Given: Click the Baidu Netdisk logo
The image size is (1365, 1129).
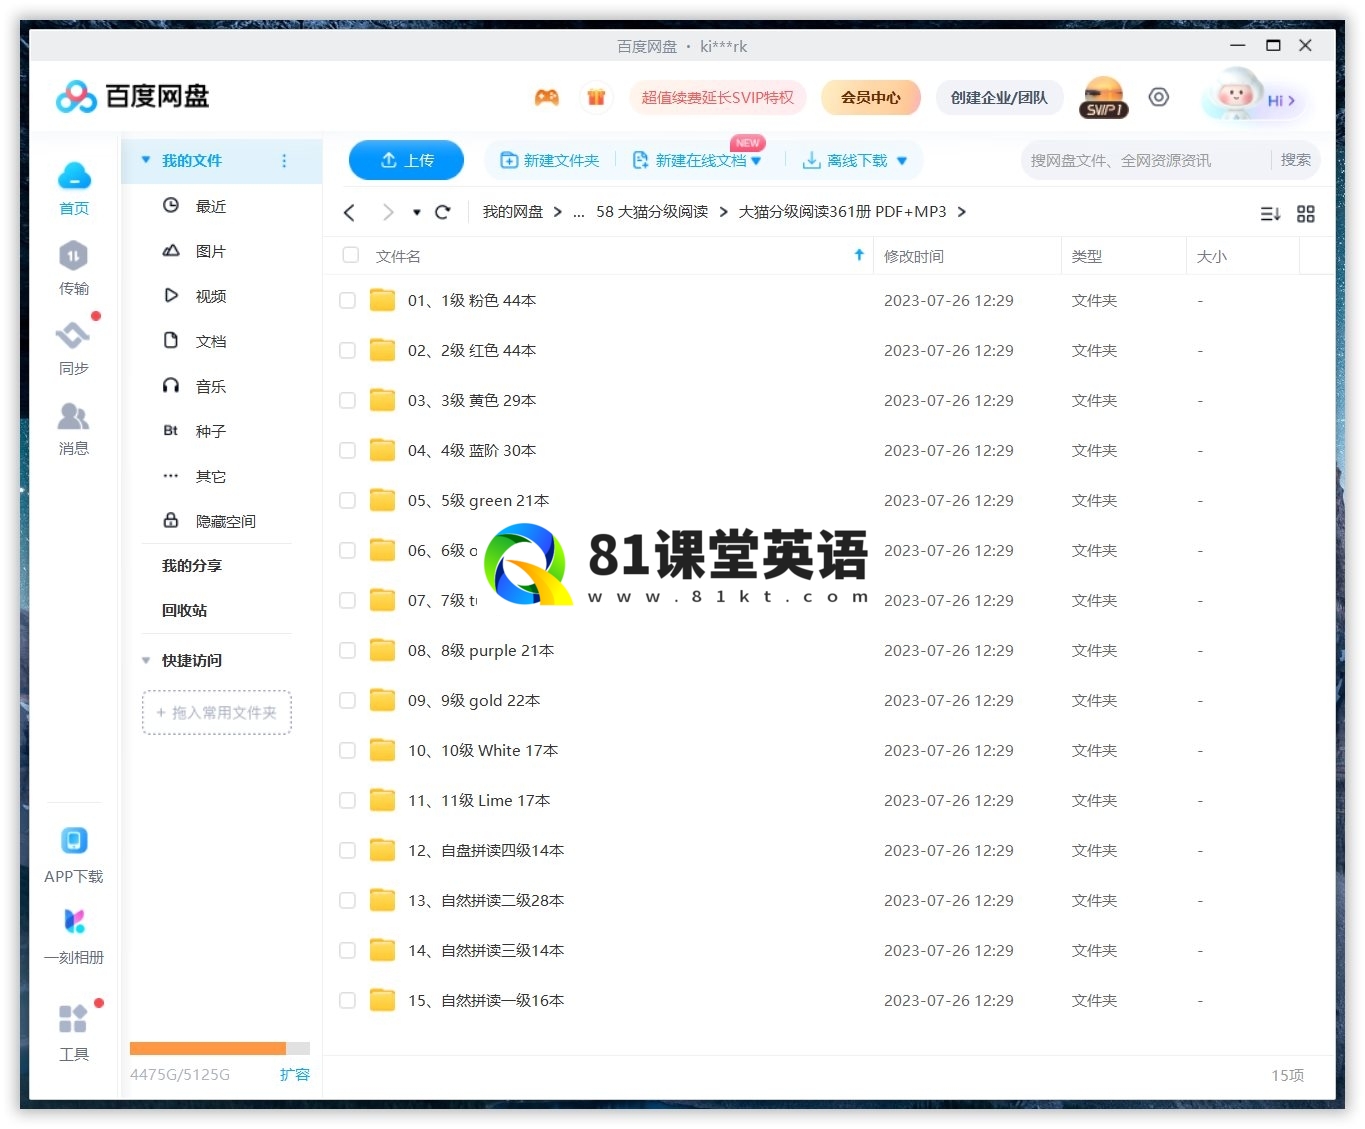Looking at the screenshot, I should point(133,96).
